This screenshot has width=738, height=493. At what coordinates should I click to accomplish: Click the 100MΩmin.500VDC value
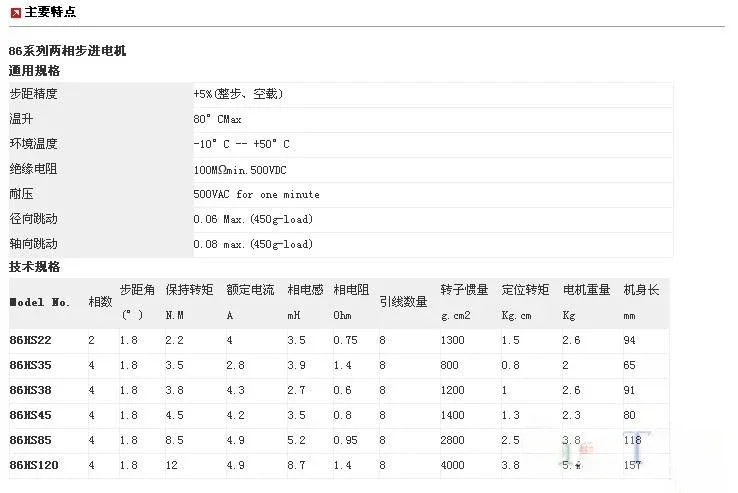point(240,170)
